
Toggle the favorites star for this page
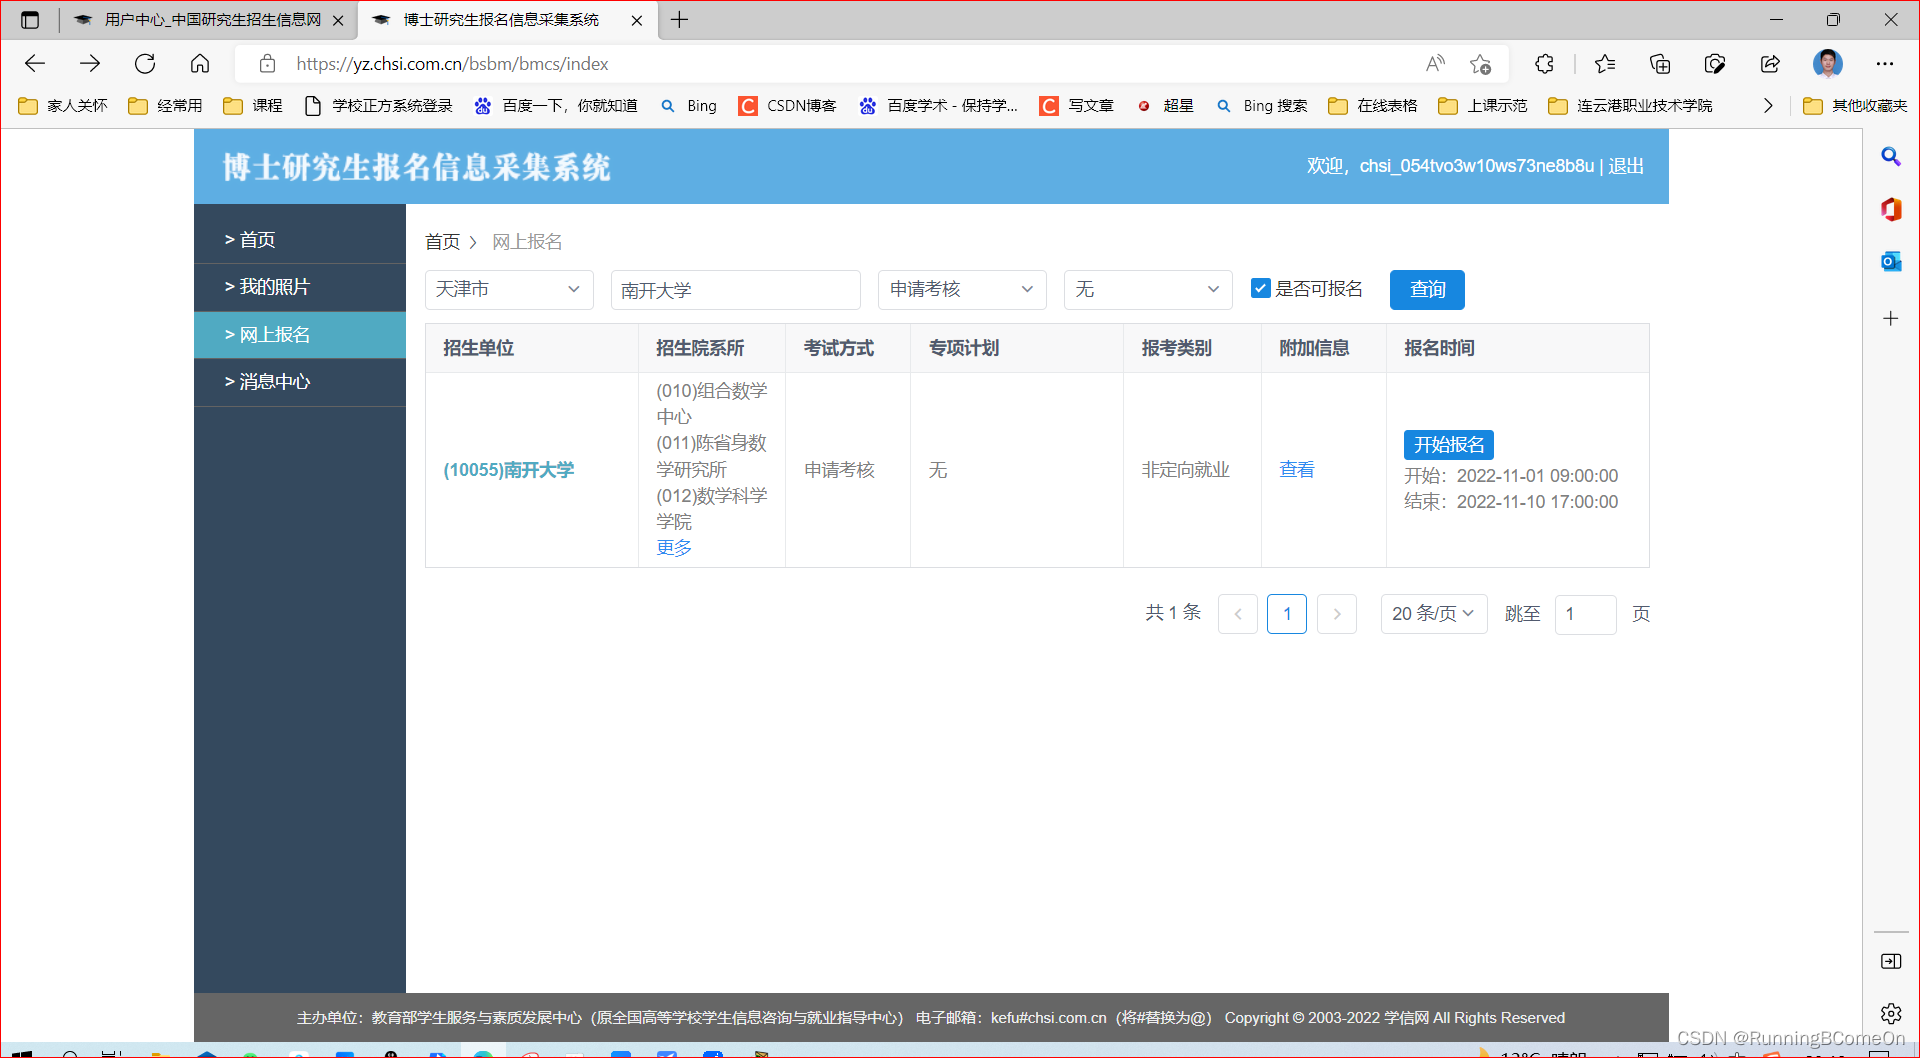pos(1481,63)
